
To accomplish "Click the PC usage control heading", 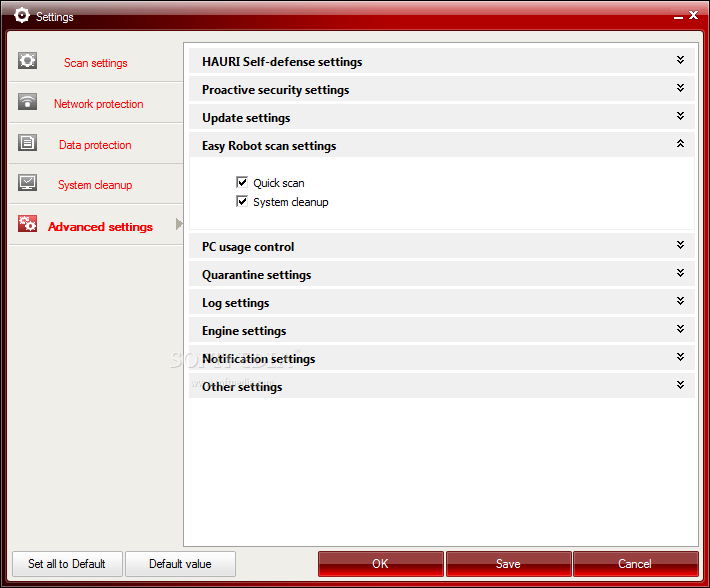I will coord(248,247).
